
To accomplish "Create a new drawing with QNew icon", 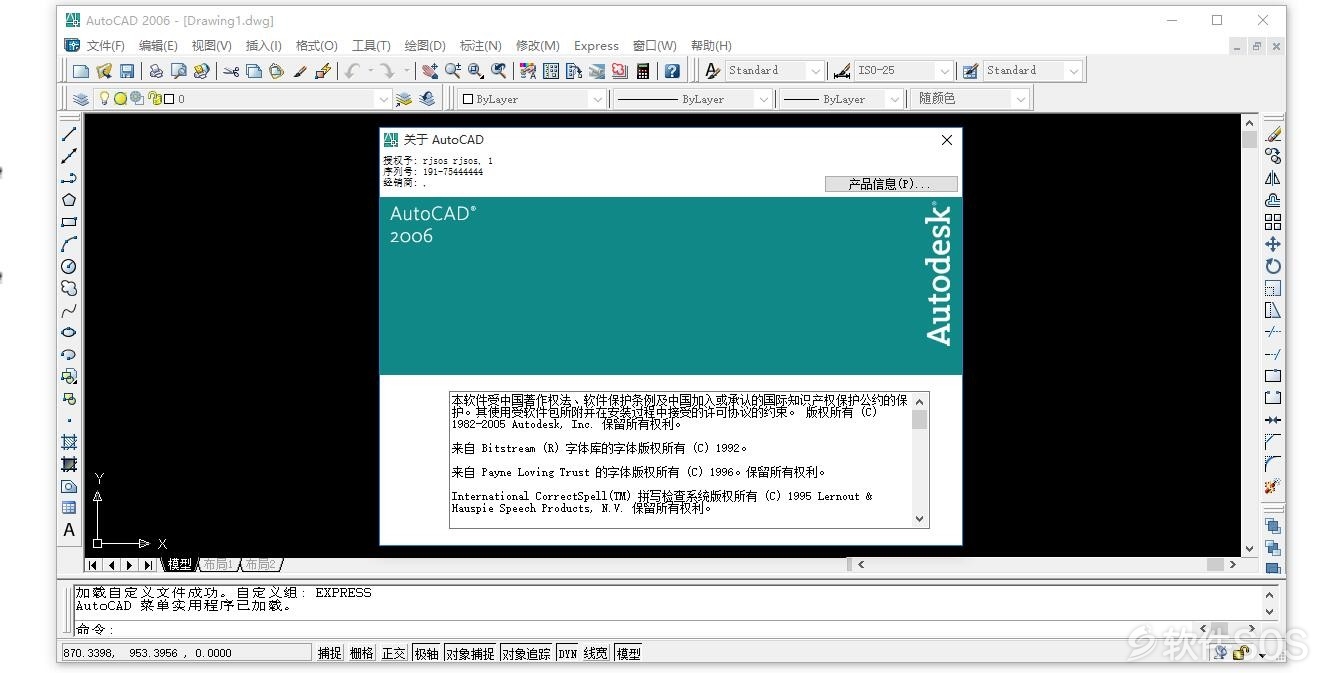I will pyautogui.click(x=81, y=71).
